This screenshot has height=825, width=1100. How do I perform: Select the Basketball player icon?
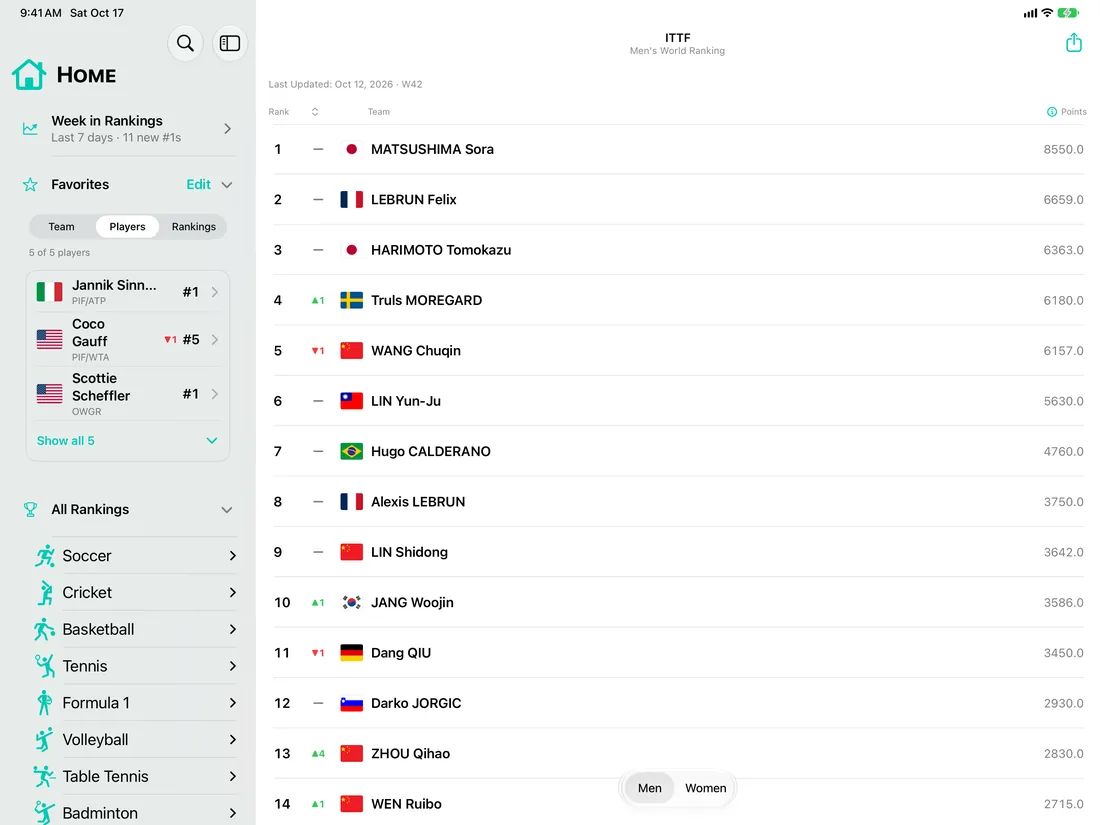click(x=43, y=629)
